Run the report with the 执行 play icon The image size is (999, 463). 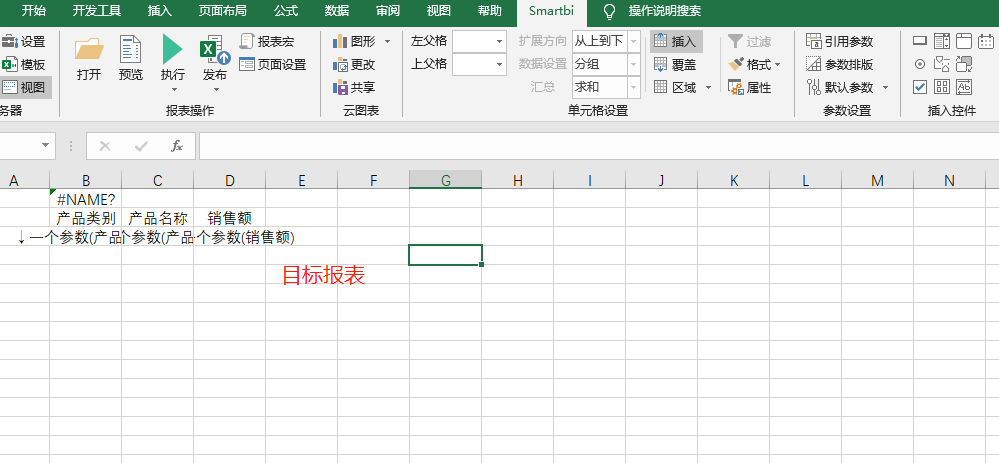tap(172, 50)
